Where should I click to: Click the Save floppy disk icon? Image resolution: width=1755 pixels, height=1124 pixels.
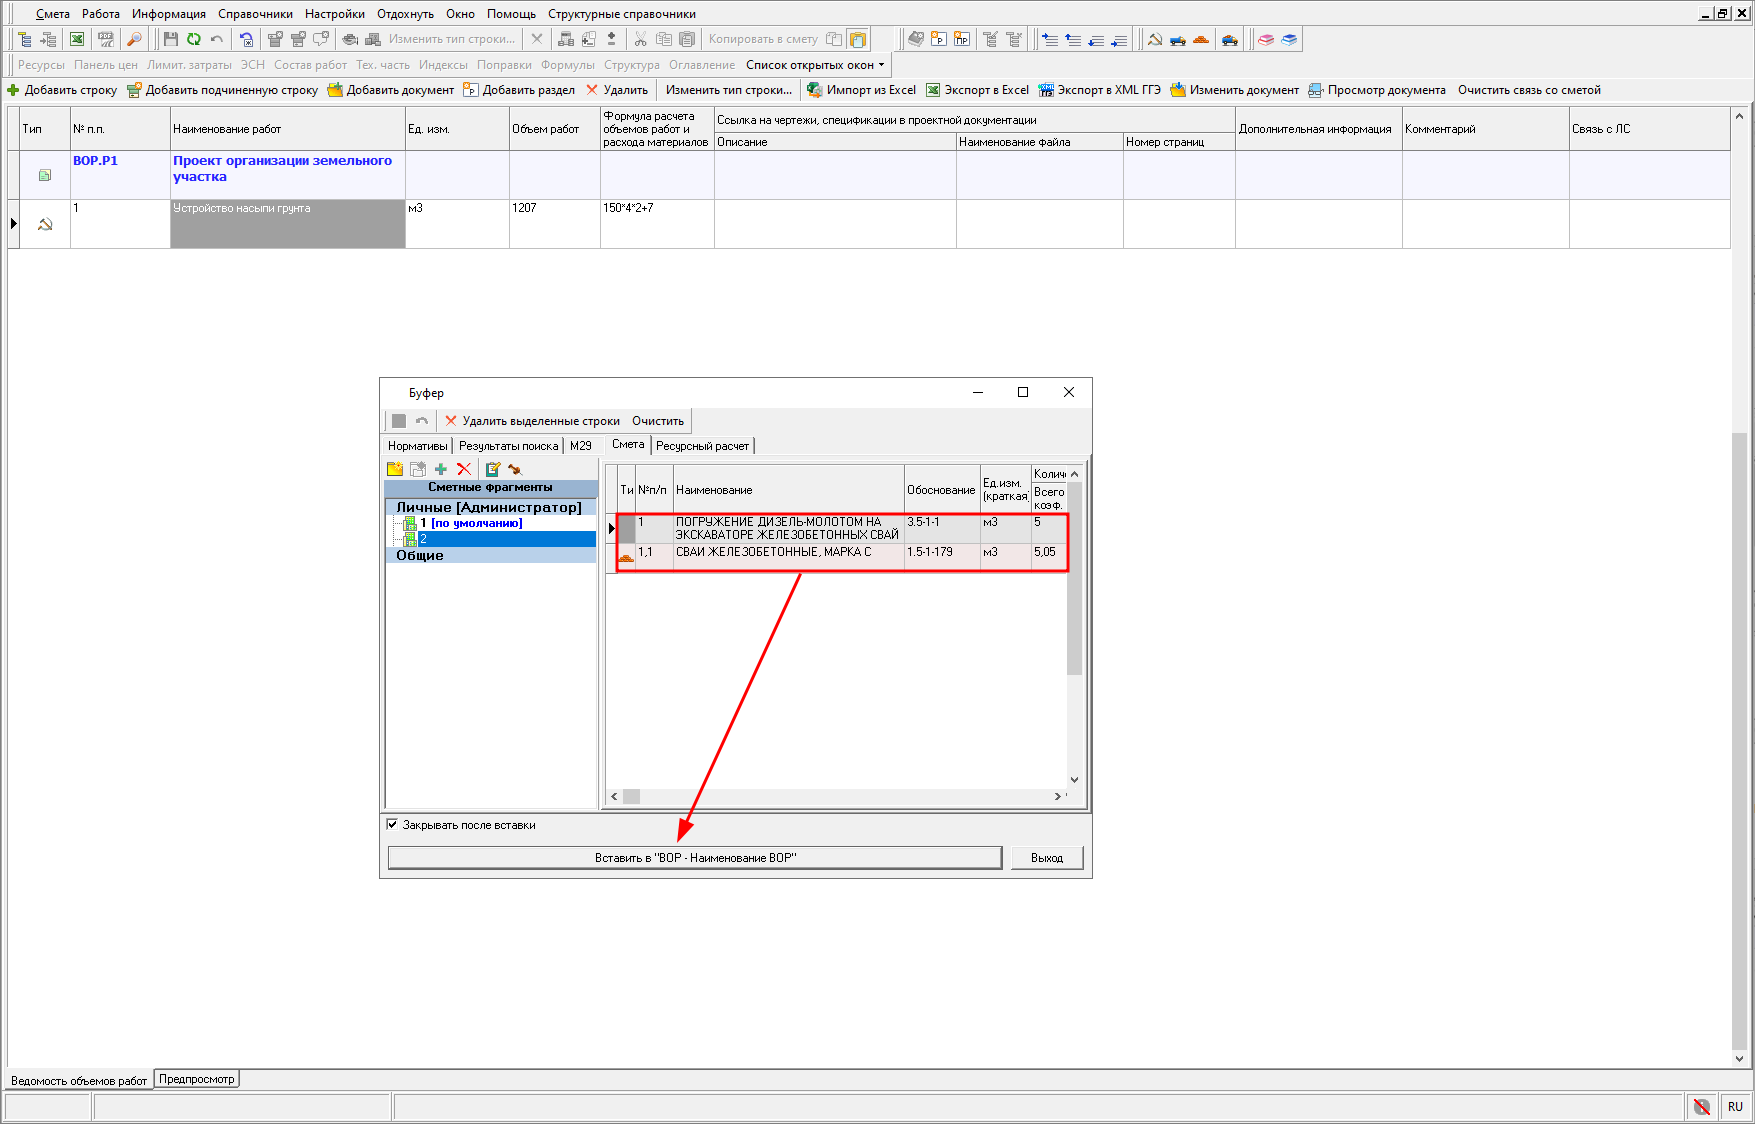pos(170,39)
